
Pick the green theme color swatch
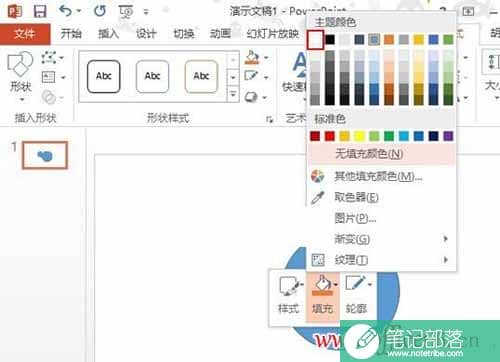pos(448,40)
